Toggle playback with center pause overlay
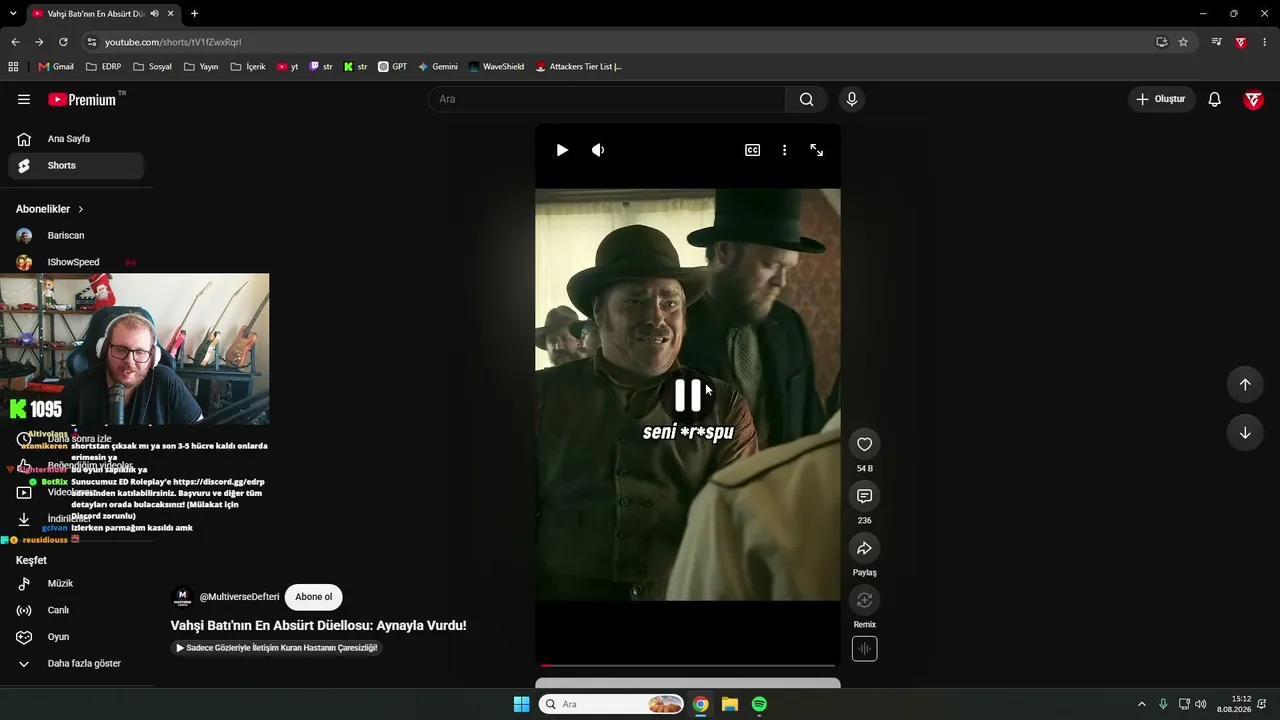Screen dimensions: 1280x720 coord(688,396)
